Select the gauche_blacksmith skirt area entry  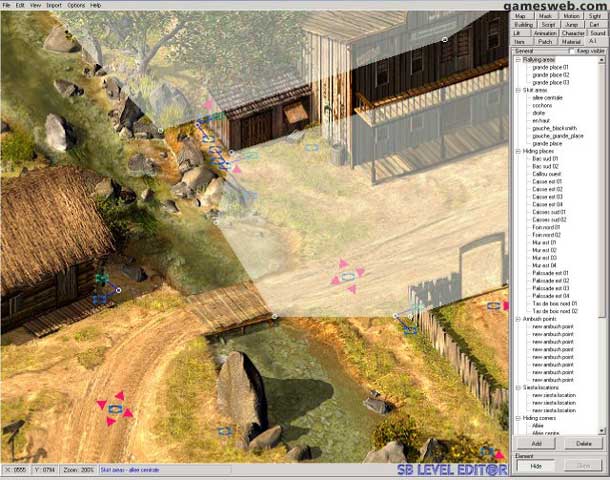tap(553, 128)
